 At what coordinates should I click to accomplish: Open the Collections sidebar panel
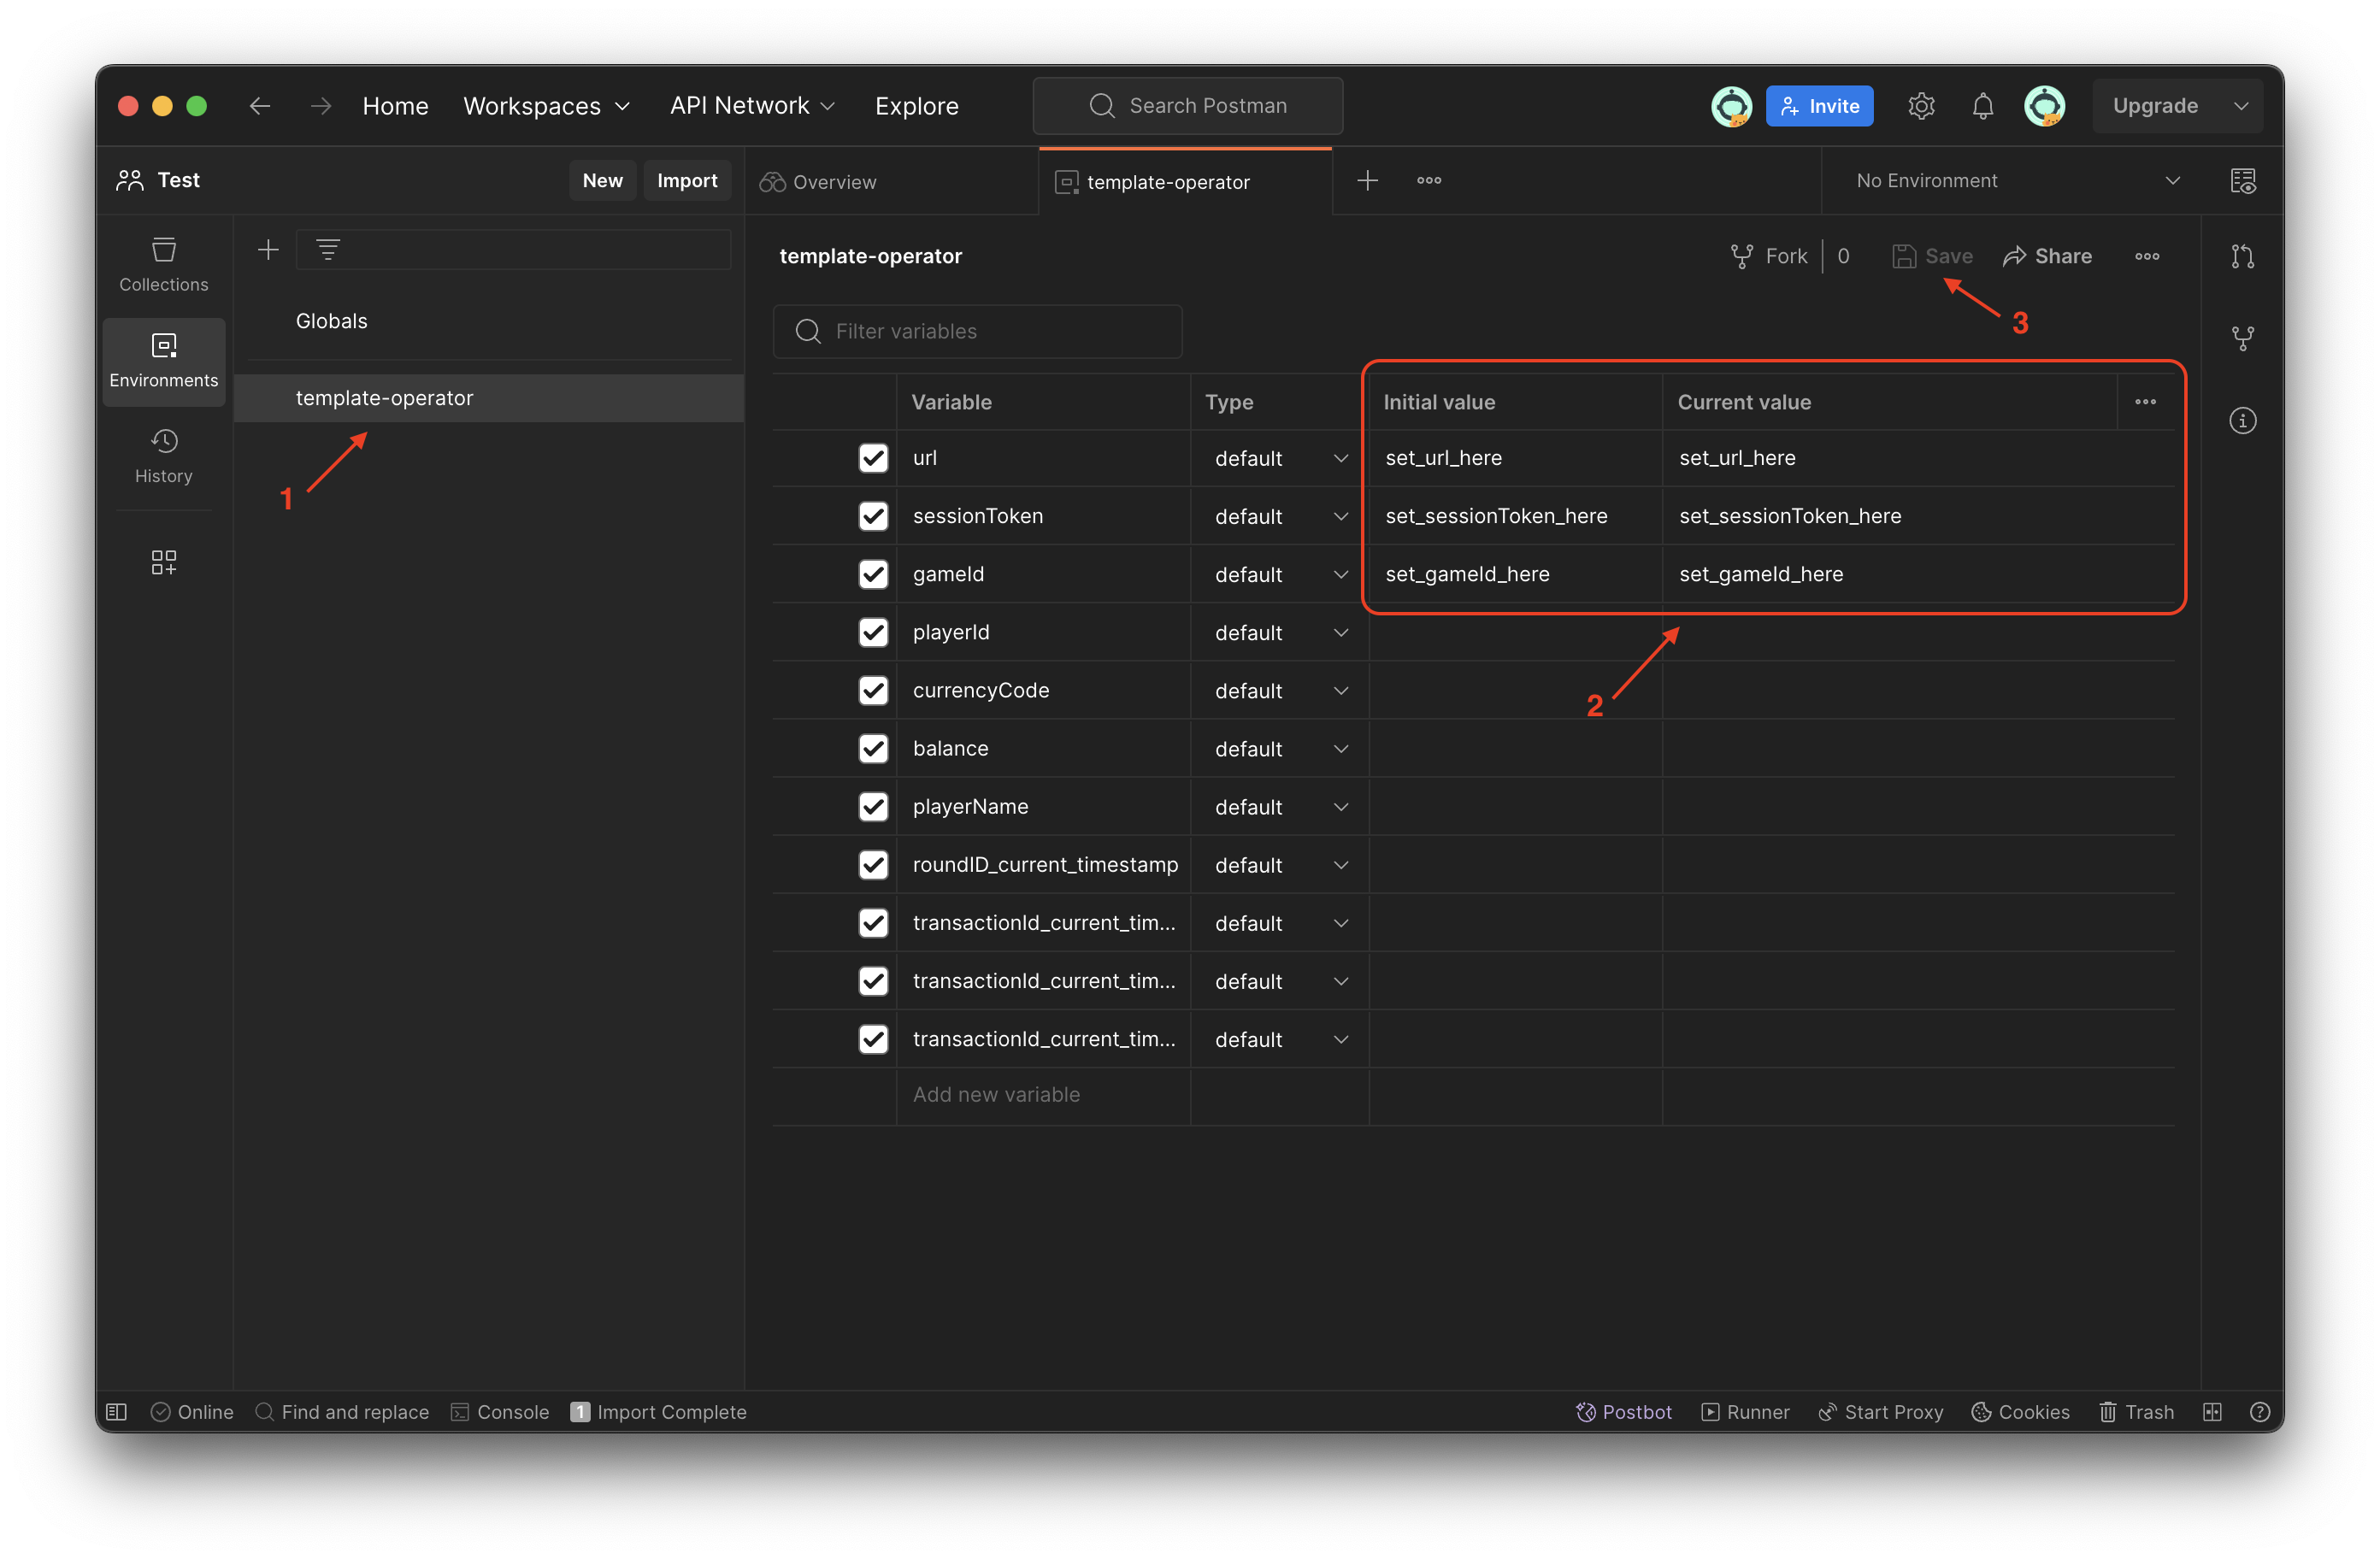[163, 264]
